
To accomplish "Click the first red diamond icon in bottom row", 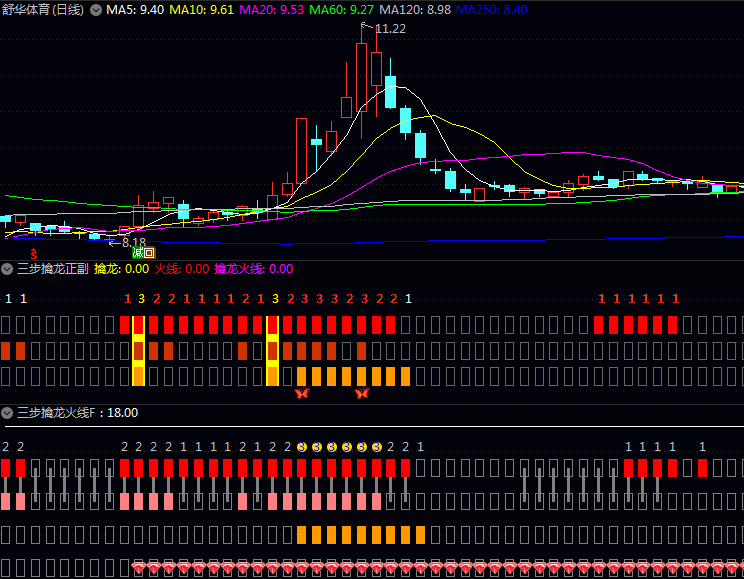I will click(139, 568).
